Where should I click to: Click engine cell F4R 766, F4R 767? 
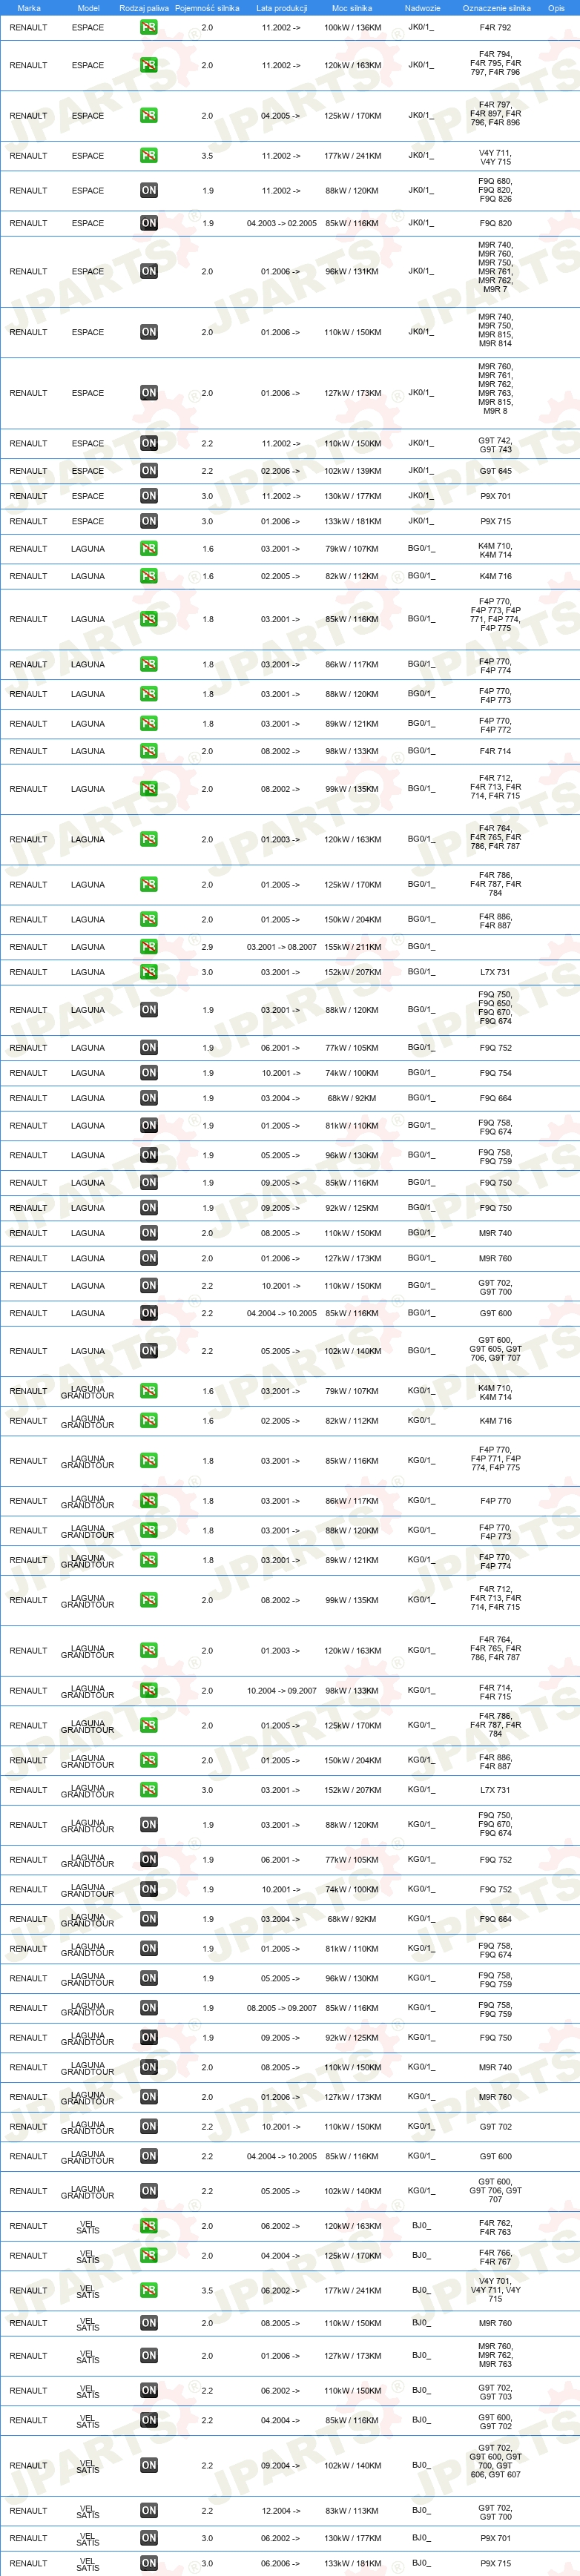(x=495, y=2257)
